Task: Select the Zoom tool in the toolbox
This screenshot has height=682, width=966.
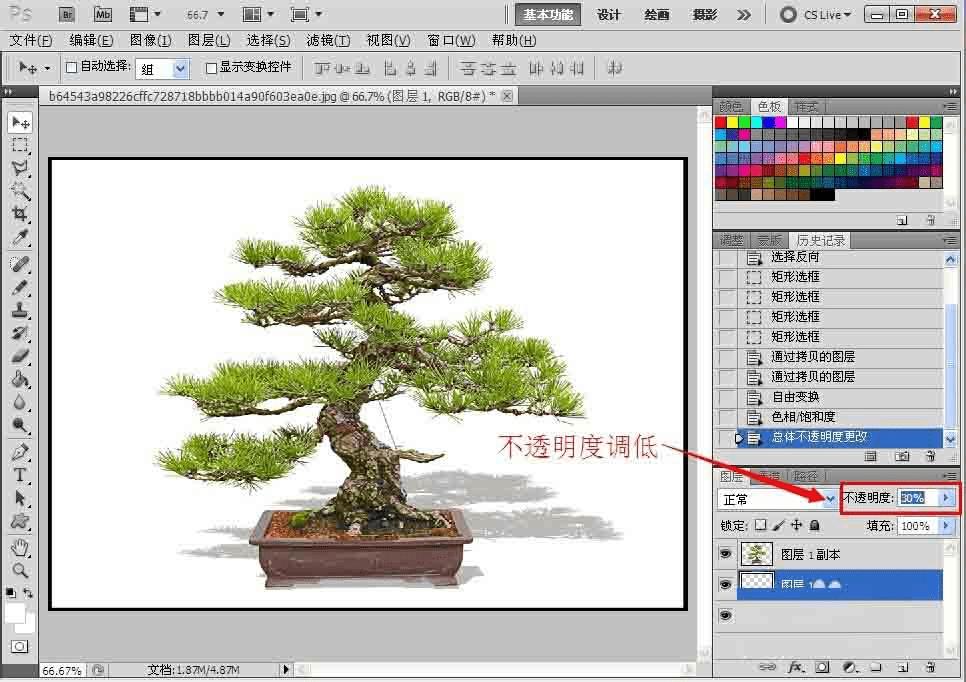Action: click(20, 570)
